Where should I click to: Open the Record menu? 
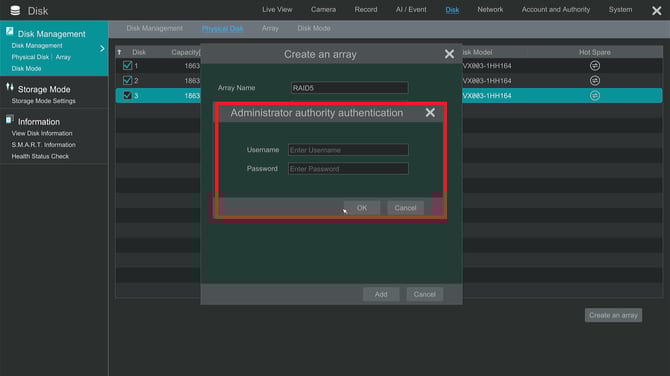(x=366, y=9)
